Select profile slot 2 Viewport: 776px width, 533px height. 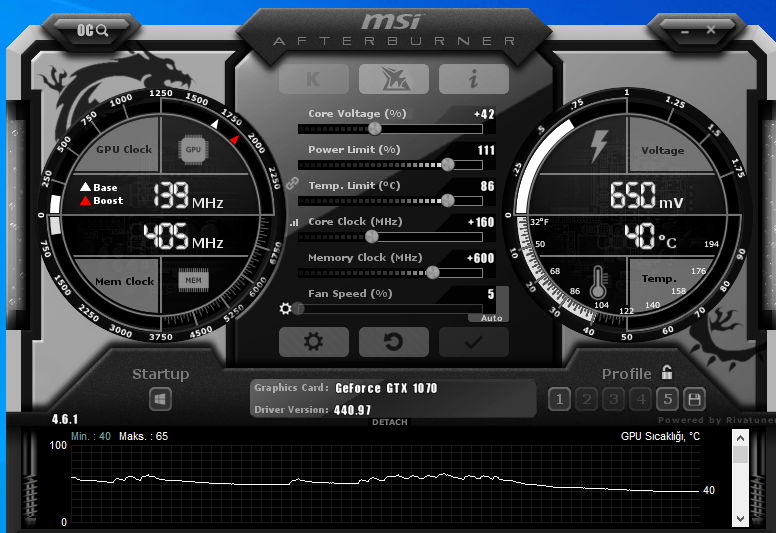[x=587, y=399]
